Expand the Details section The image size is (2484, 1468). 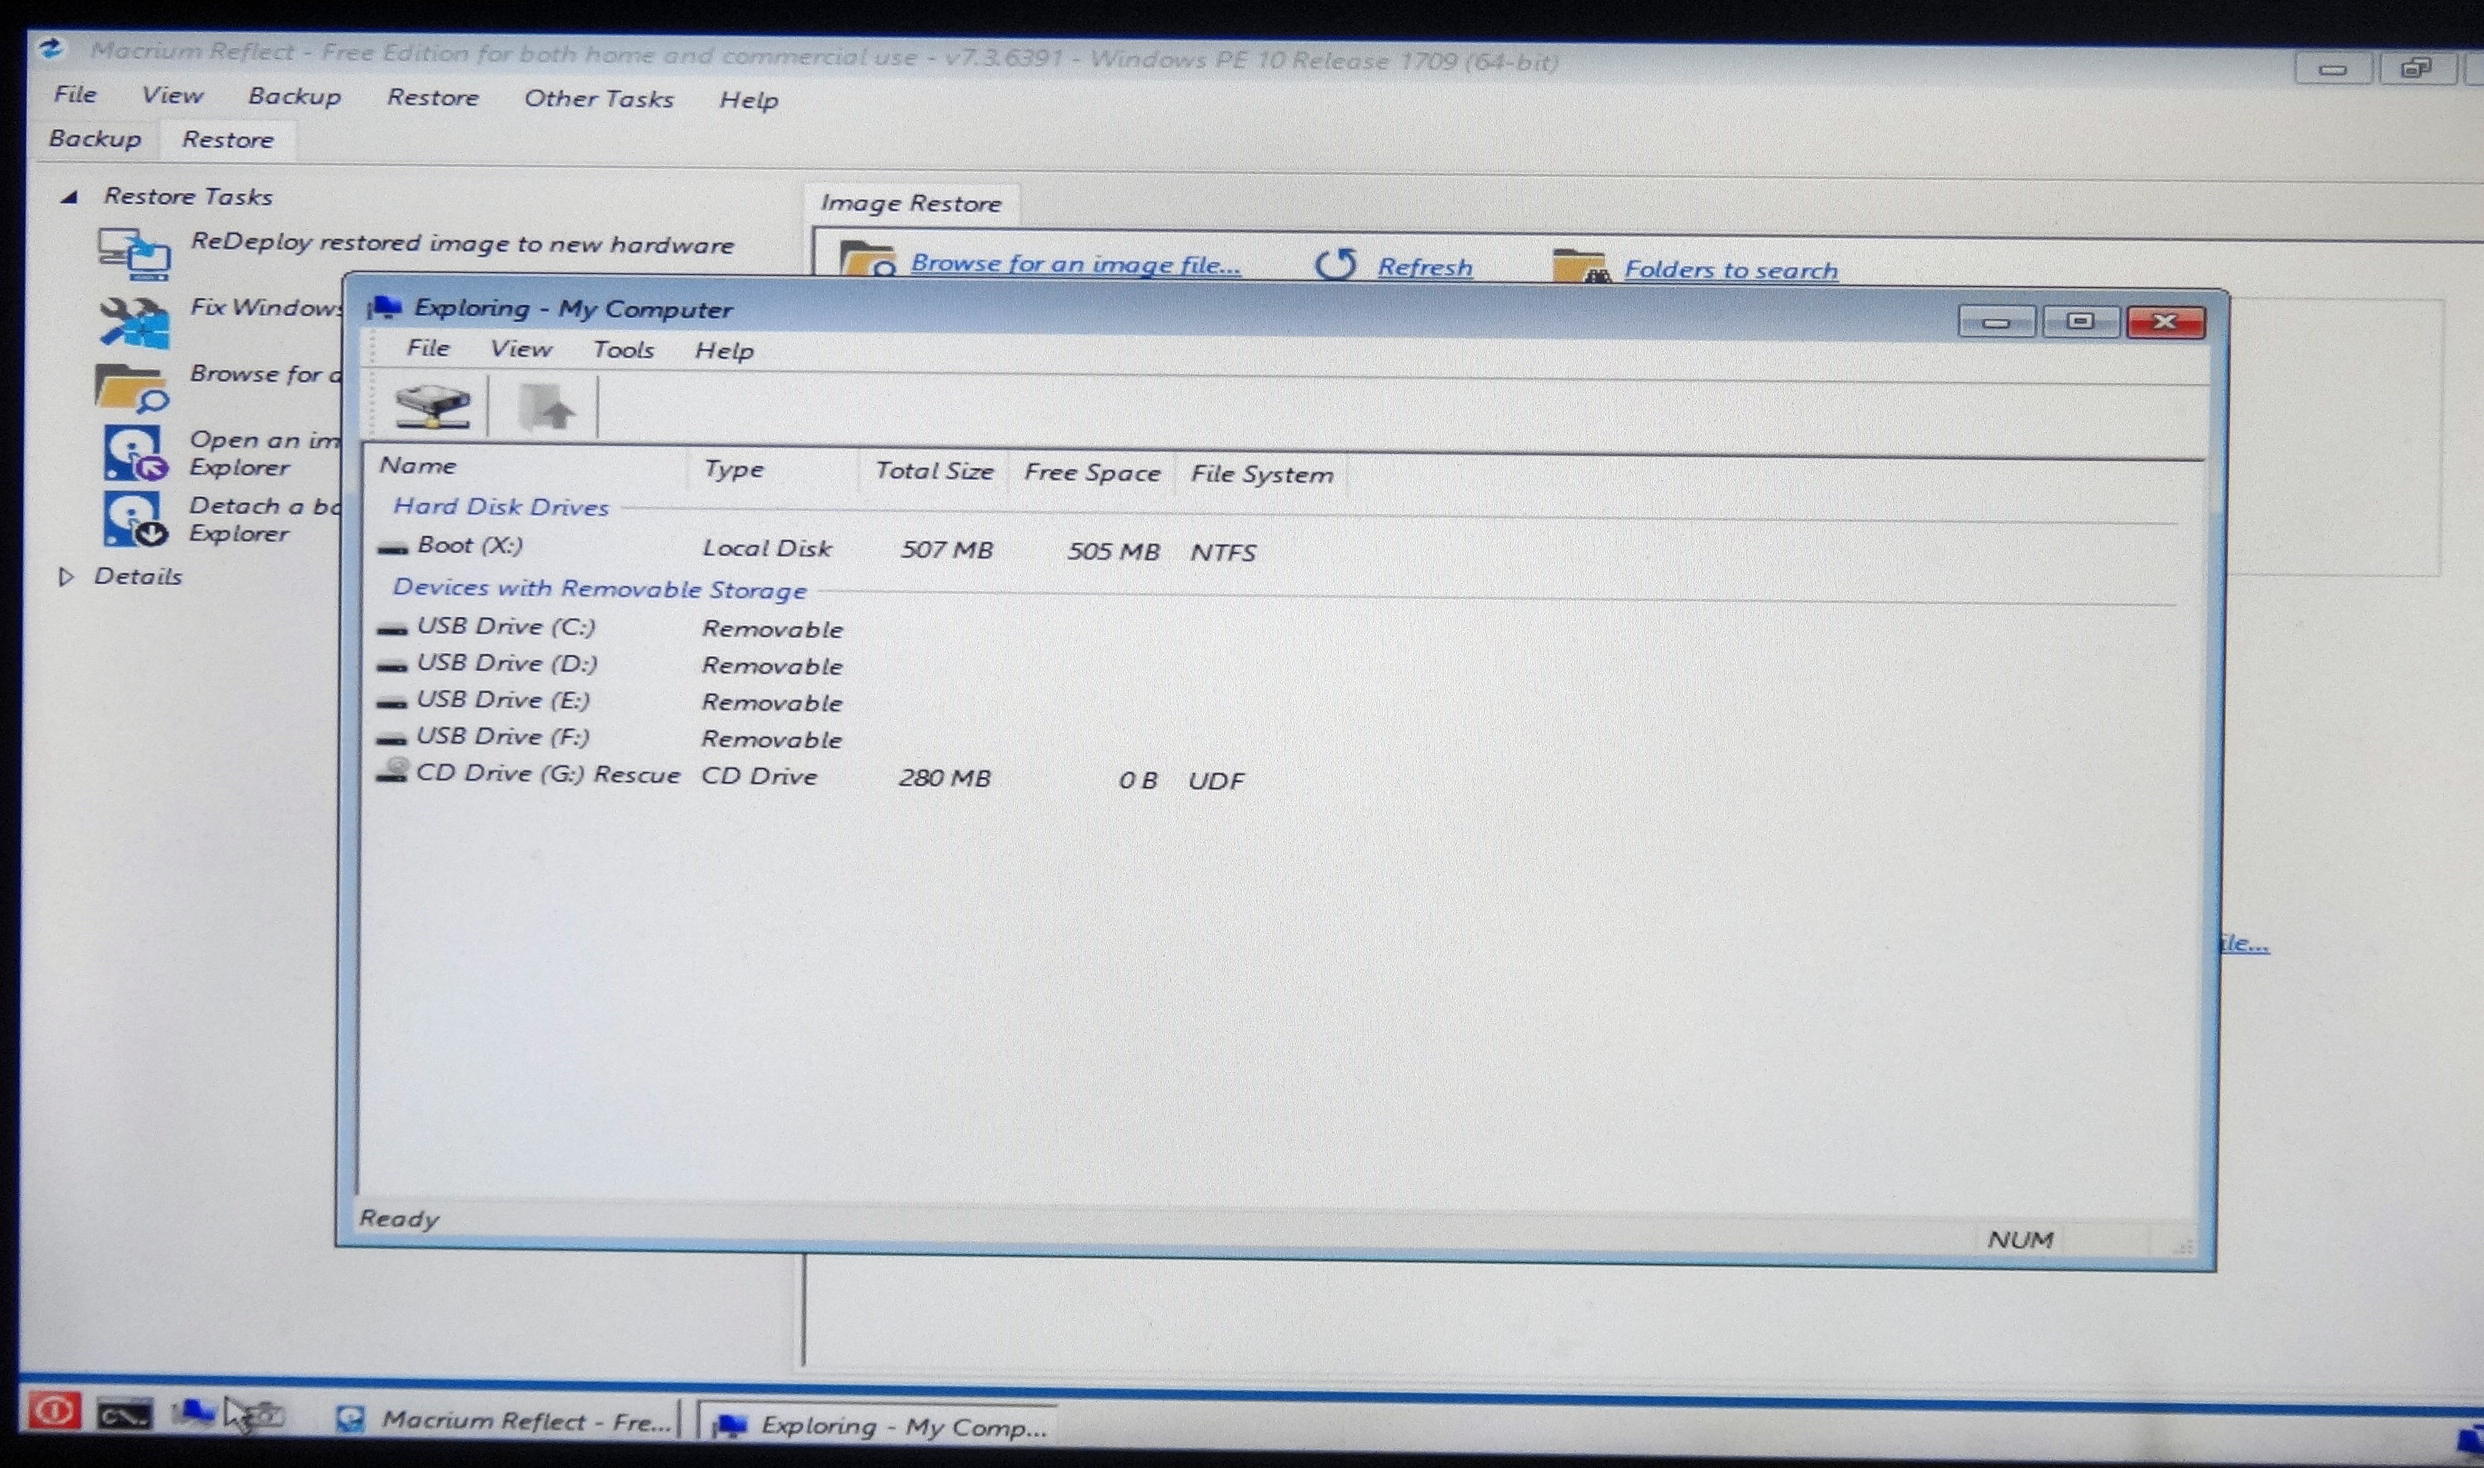tap(66, 577)
